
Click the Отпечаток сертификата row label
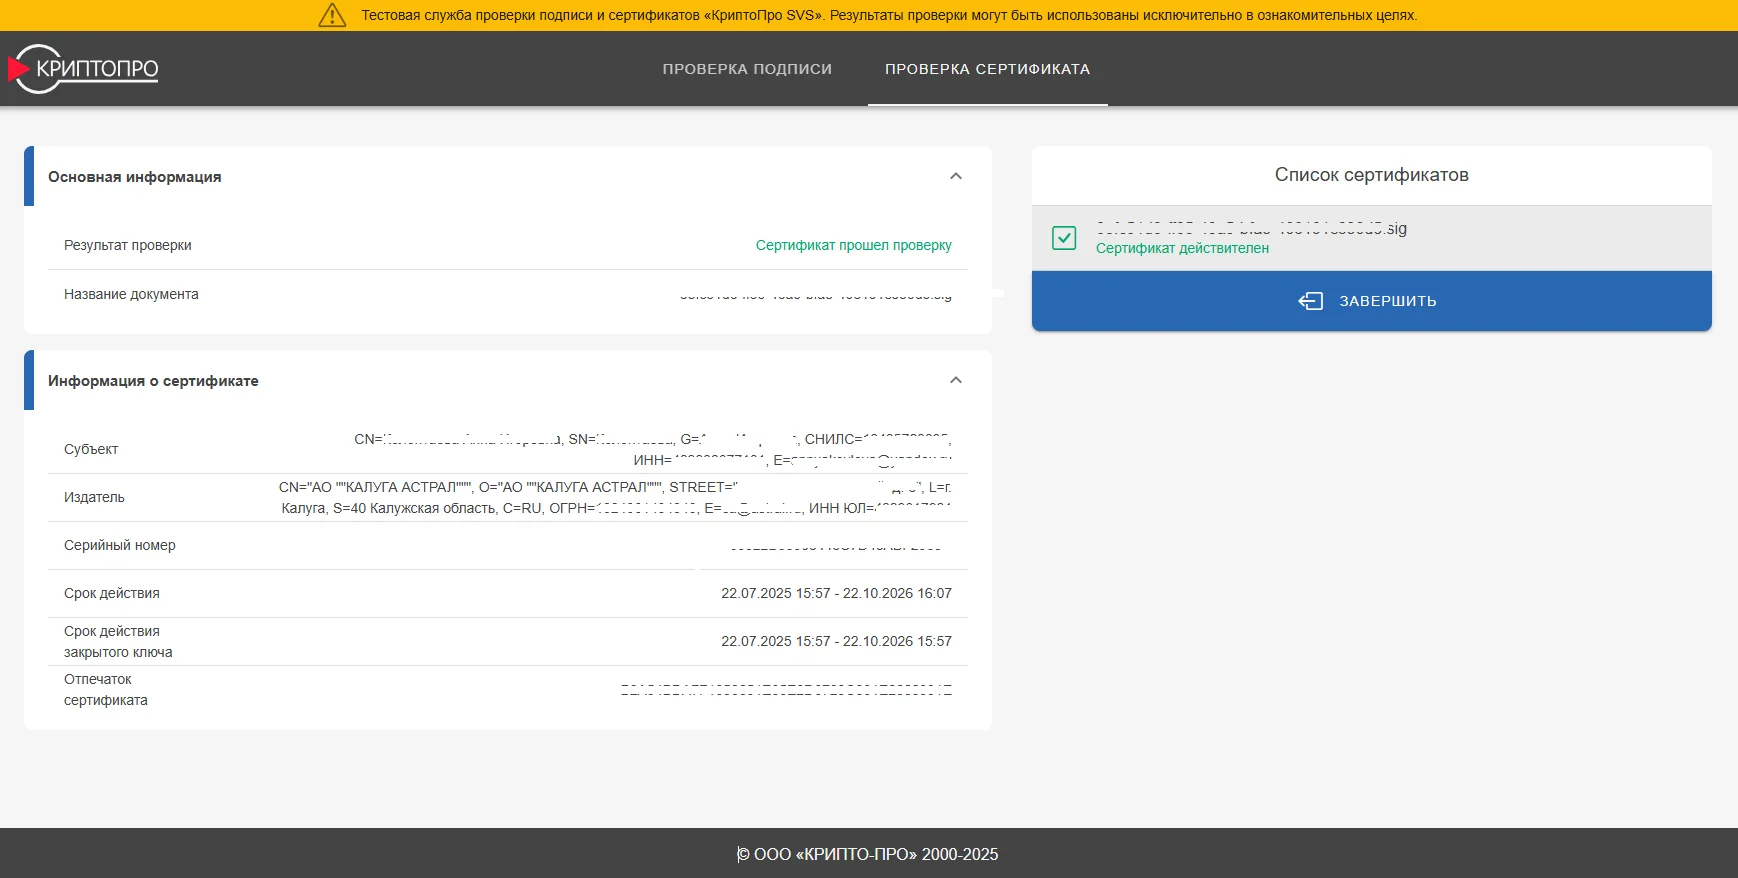(x=105, y=689)
